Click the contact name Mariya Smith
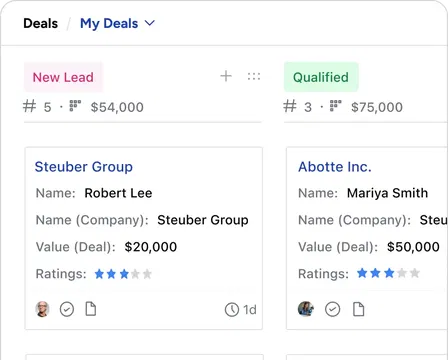 point(387,193)
